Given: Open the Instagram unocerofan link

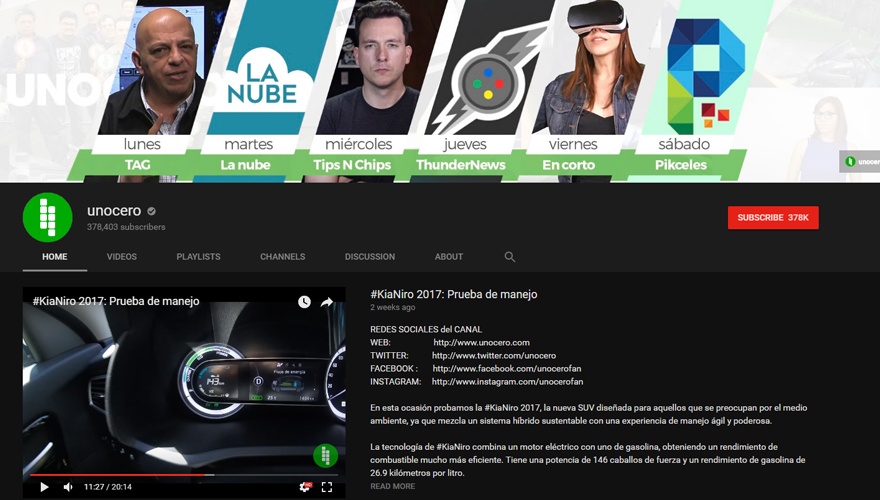Looking at the screenshot, I should (x=507, y=382).
